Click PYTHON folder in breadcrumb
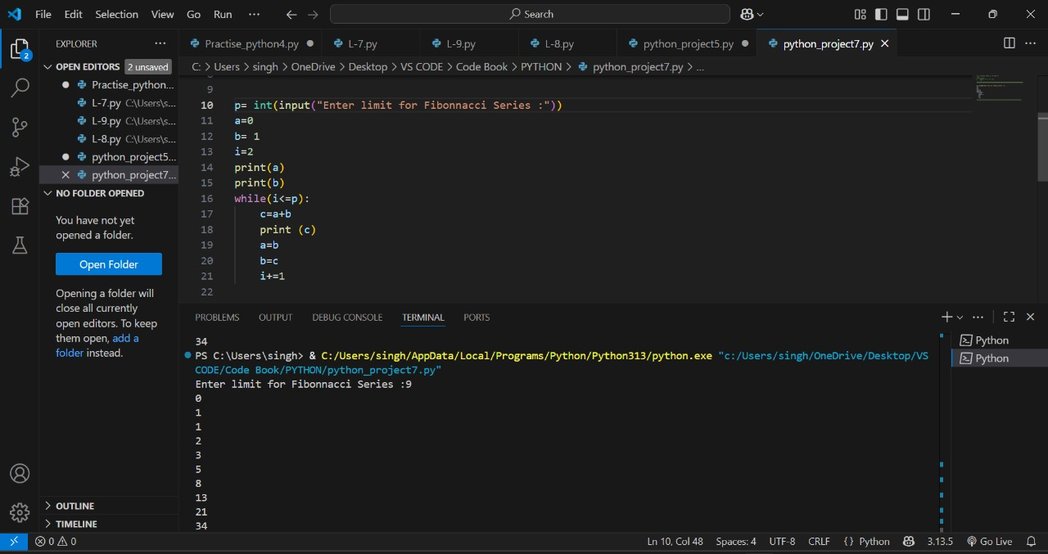The height and width of the screenshot is (554, 1048). [541, 67]
